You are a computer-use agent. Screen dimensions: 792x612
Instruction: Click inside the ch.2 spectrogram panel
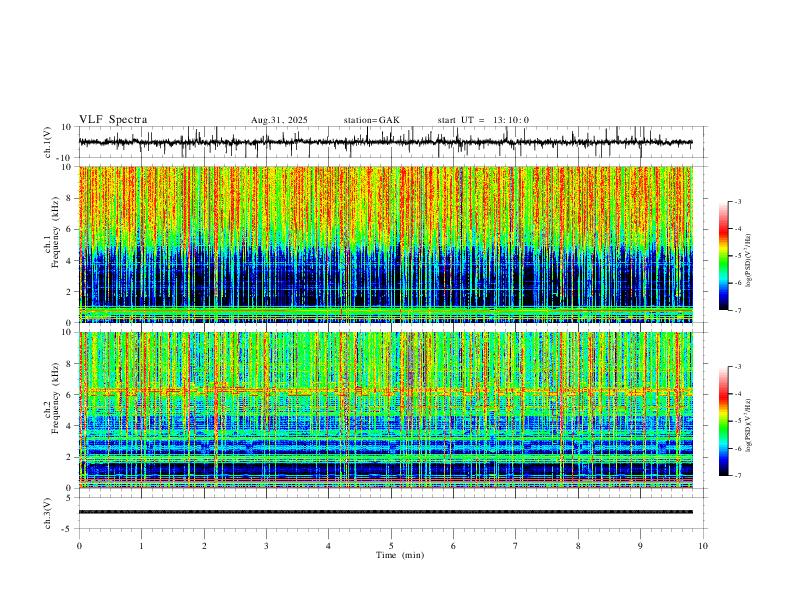pyautogui.click(x=386, y=410)
